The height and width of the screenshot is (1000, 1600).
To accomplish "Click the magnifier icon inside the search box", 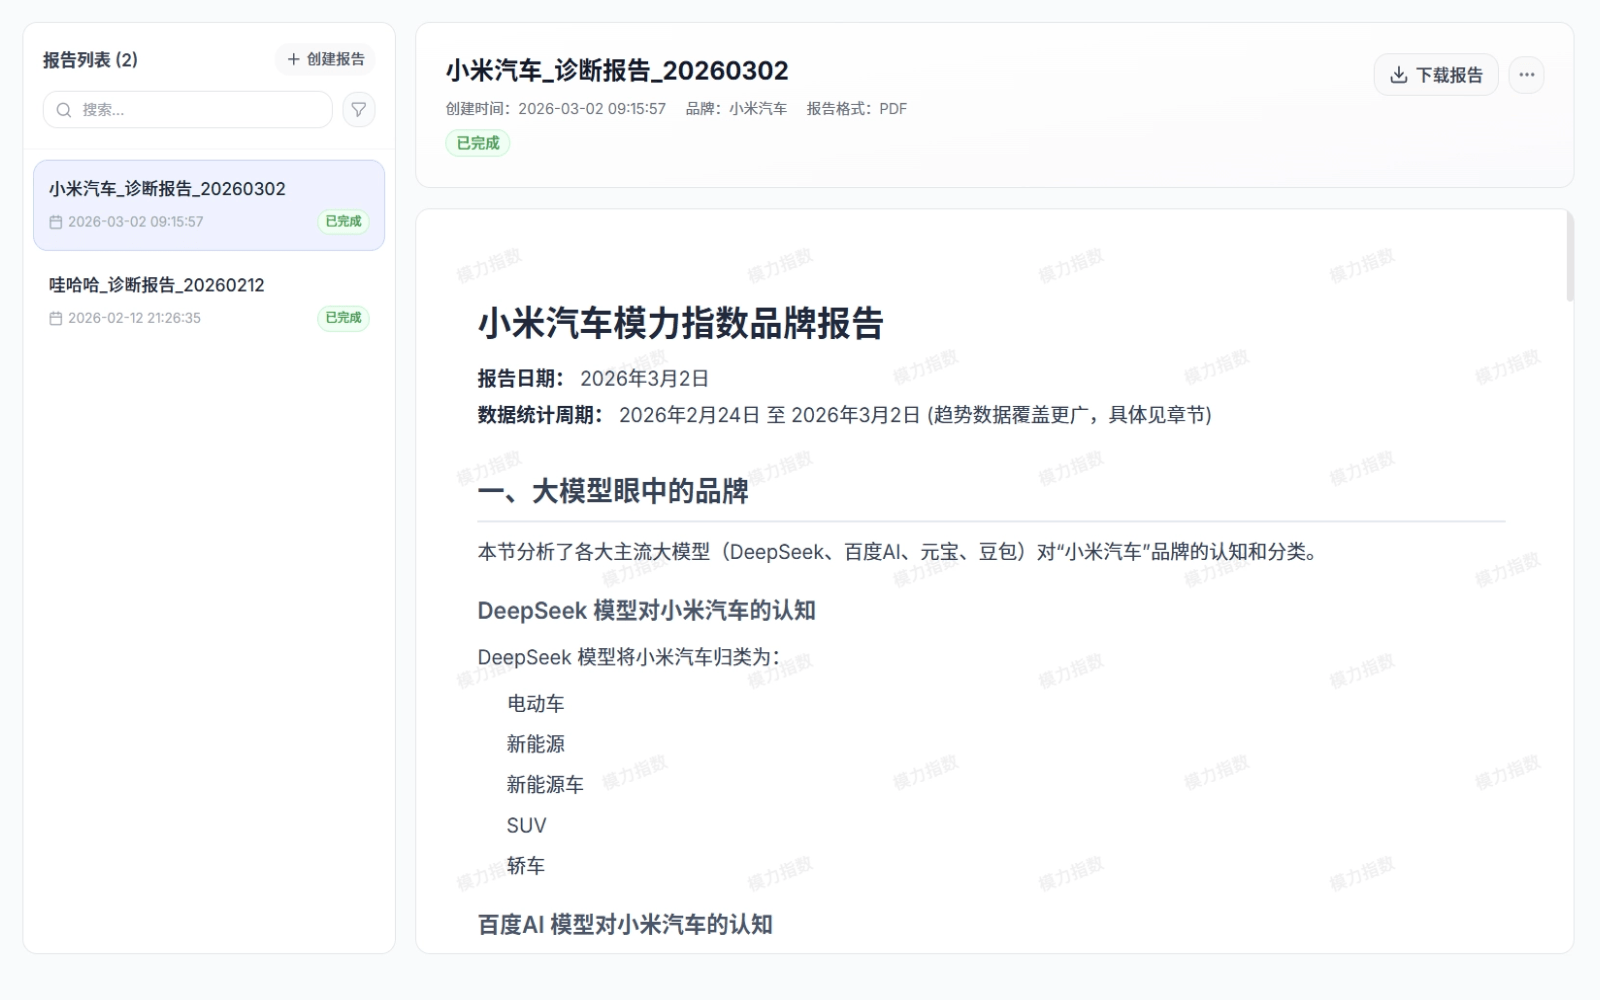I will click(x=64, y=110).
